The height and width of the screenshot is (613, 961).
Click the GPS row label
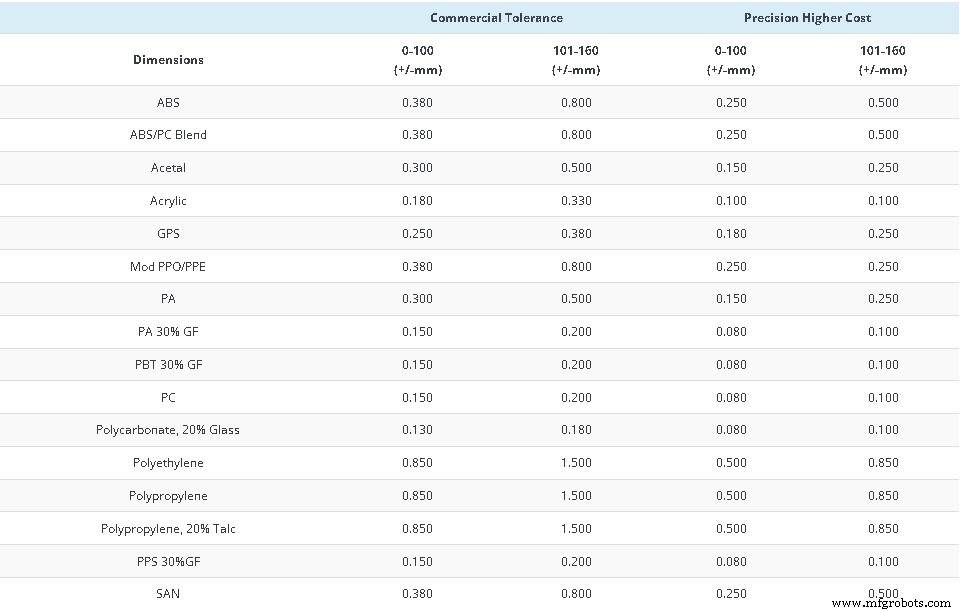coord(168,233)
